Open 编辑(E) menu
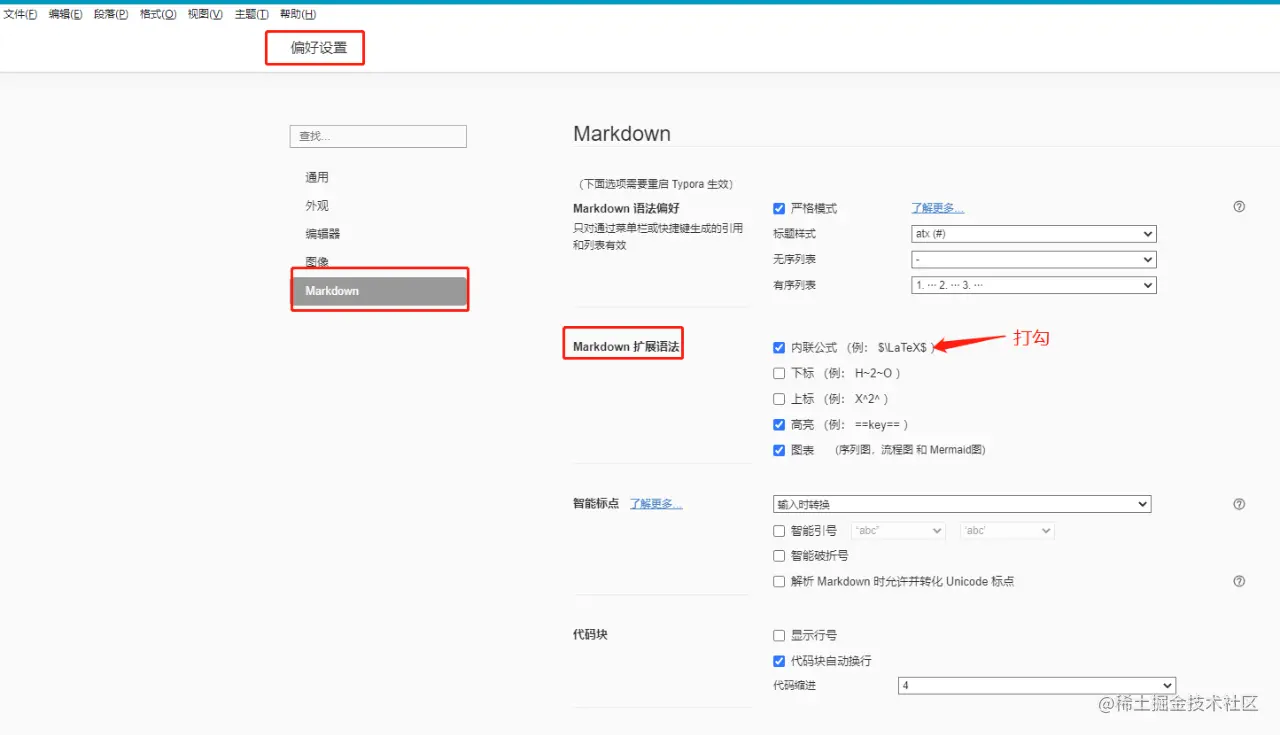This screenshot has height=735, width=1280. 66,14
